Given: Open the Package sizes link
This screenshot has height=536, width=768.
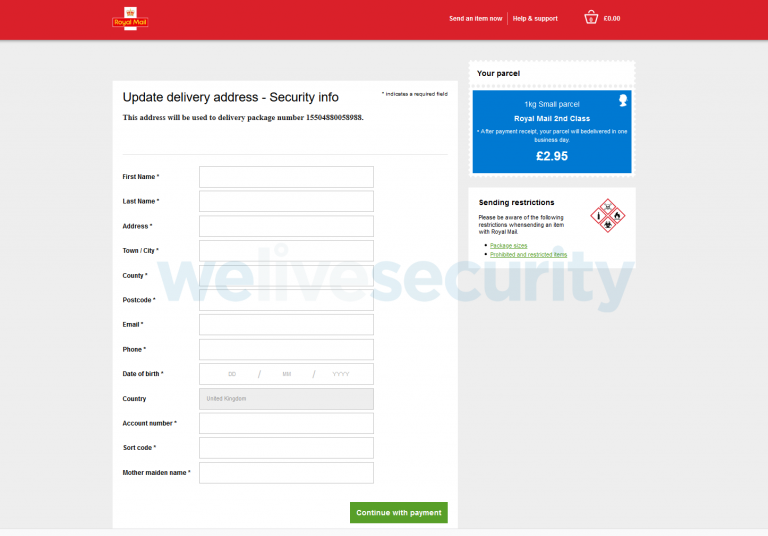Looking at the screenshot, I should click(508, 245).
